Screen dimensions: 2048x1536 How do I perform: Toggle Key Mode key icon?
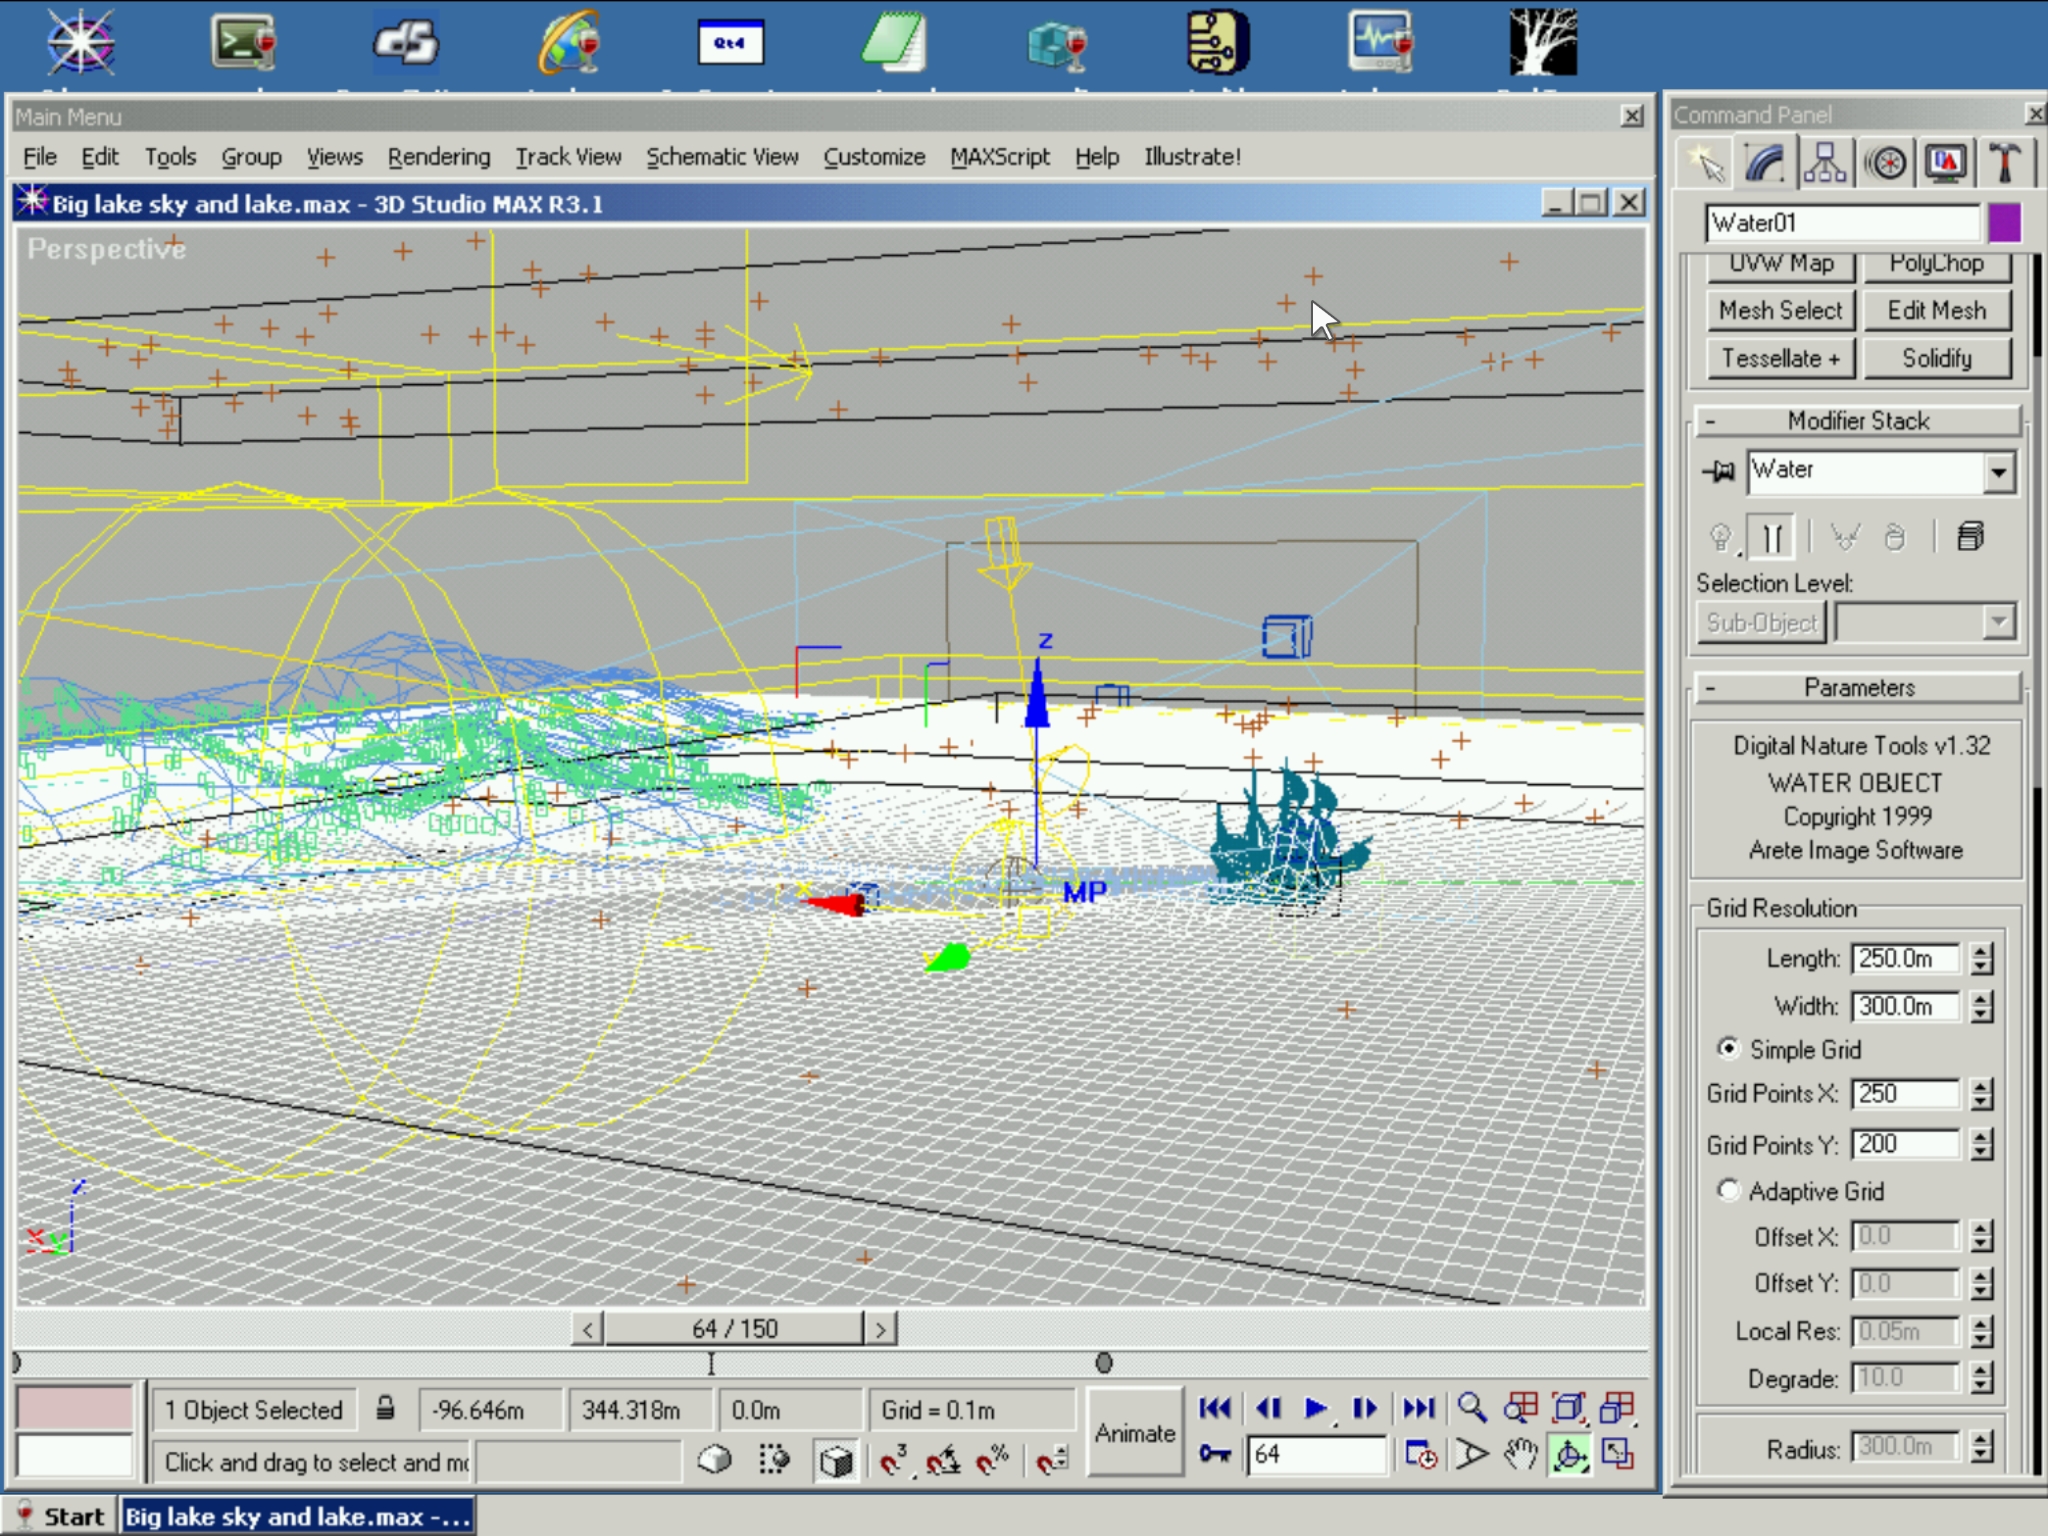[1215, 1453]
